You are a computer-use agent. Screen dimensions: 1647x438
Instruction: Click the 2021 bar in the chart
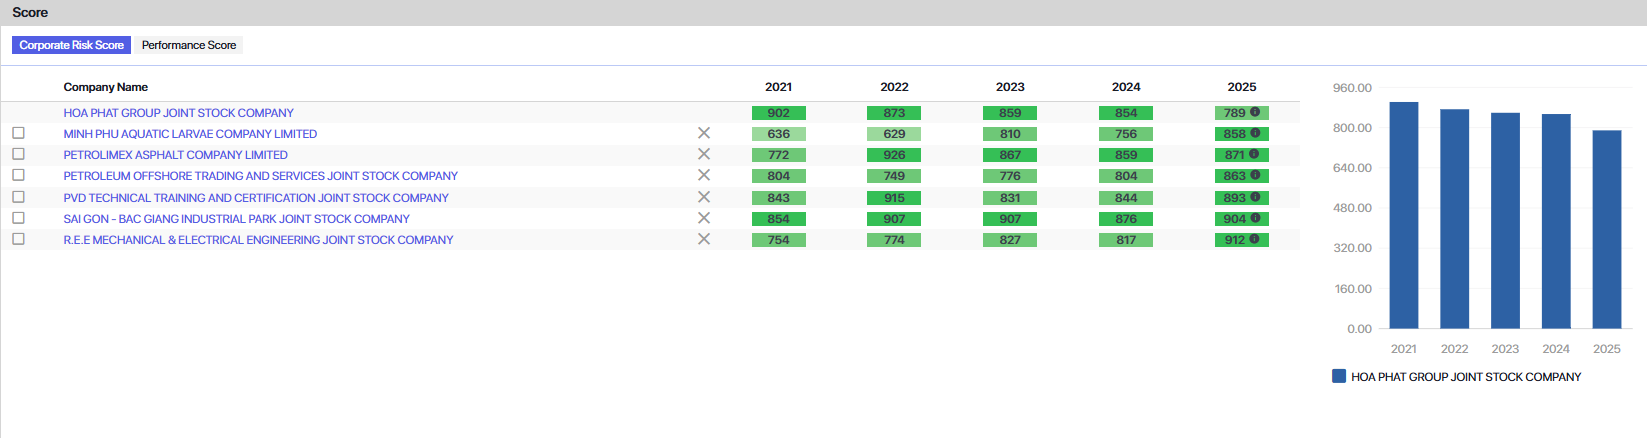[x=1403, y=215]
